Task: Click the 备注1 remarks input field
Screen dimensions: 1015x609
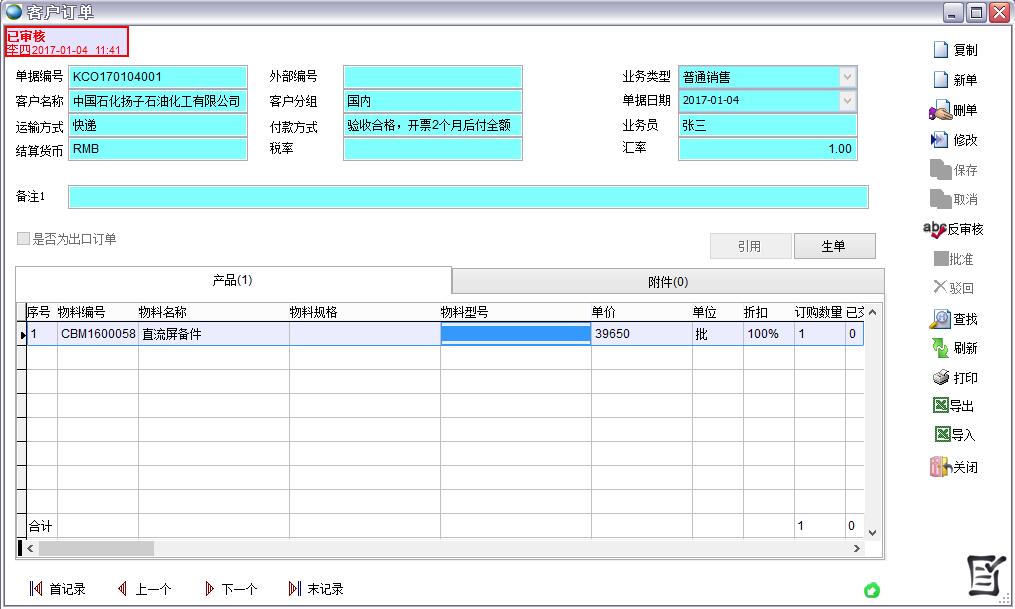Action: click(467, 197)
